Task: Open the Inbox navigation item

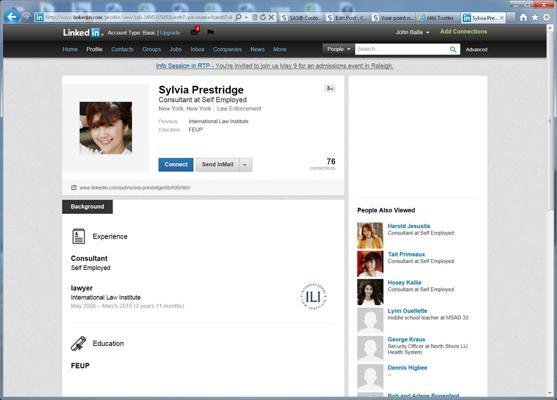Action: click(198, 49)
